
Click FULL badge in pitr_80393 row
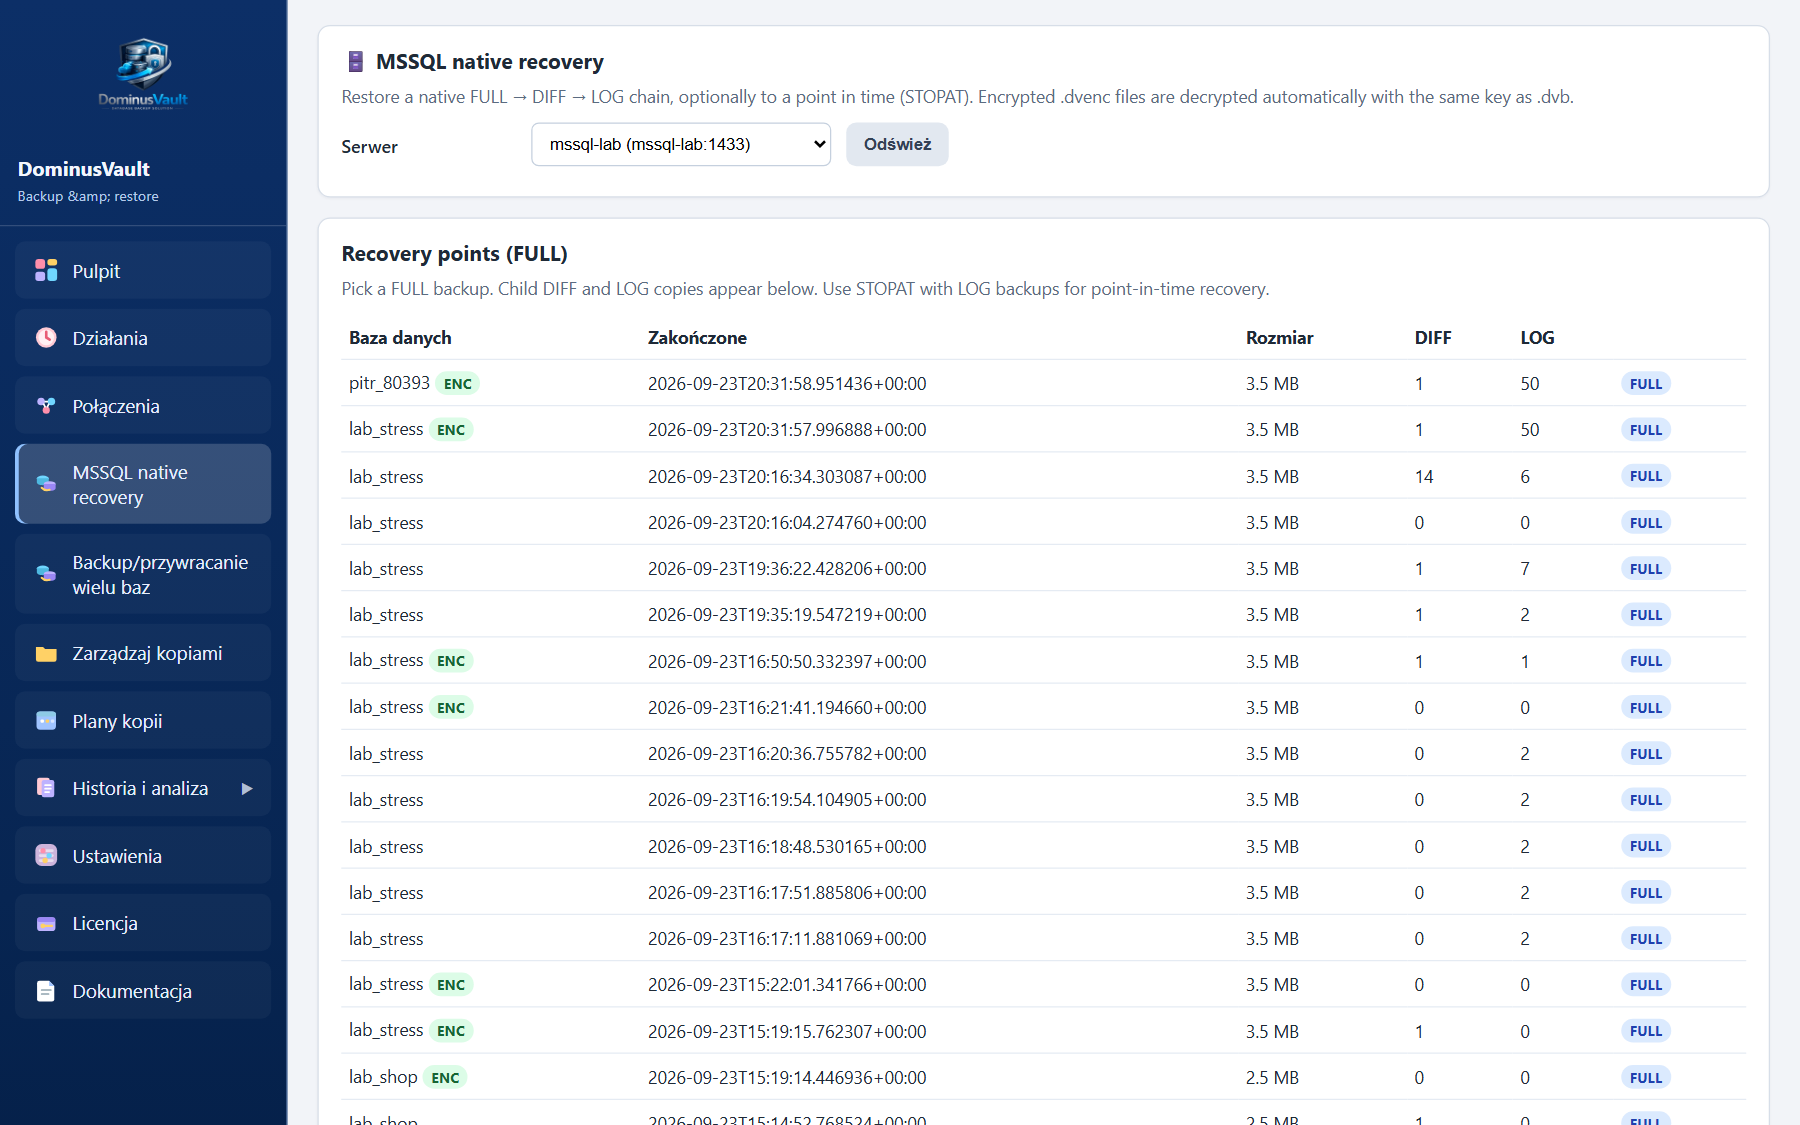(x=1645, y=384)
